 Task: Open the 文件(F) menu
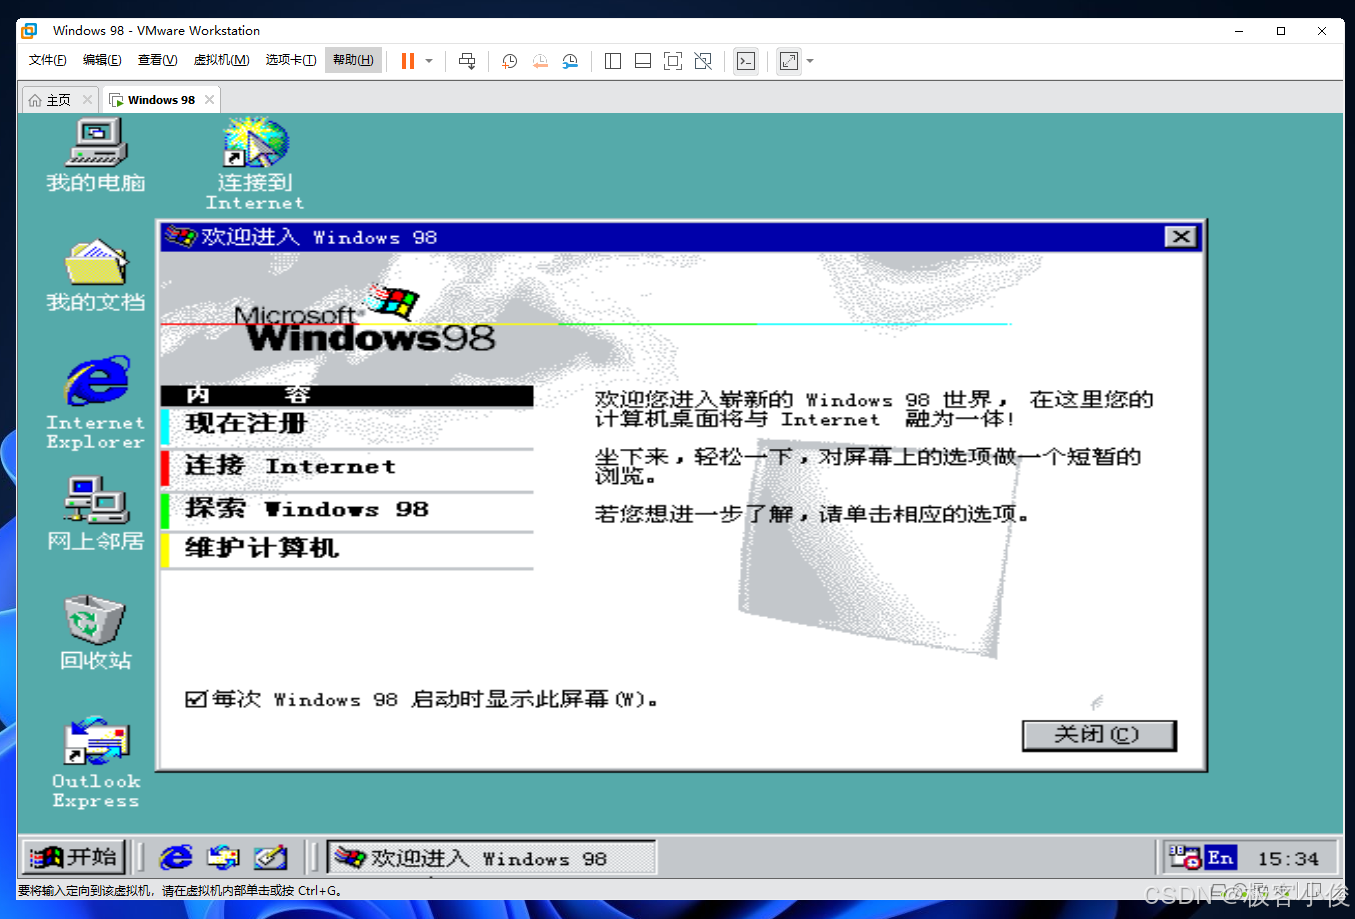coord(48,60)
